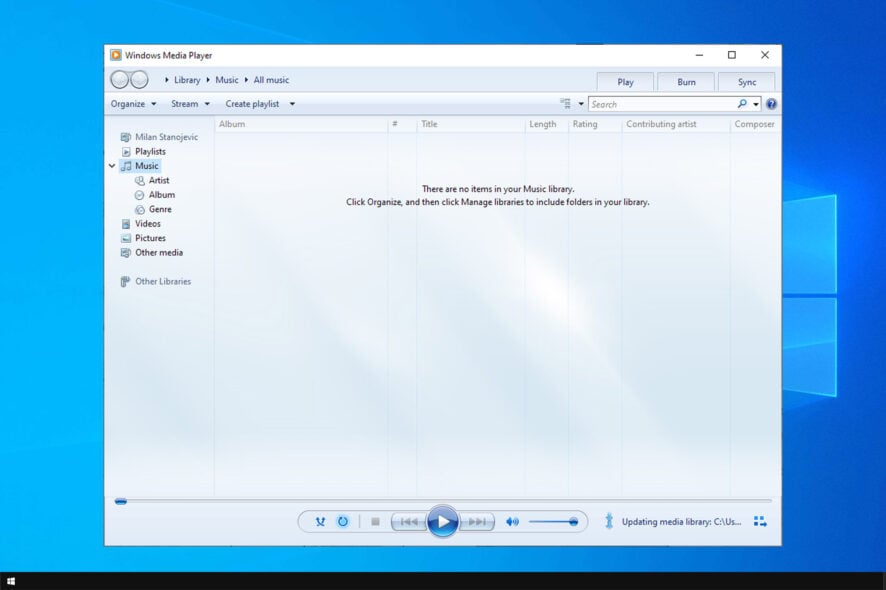Click the Play button in transport controls
The width and height of the screenshot is (886, 590).
442,521
